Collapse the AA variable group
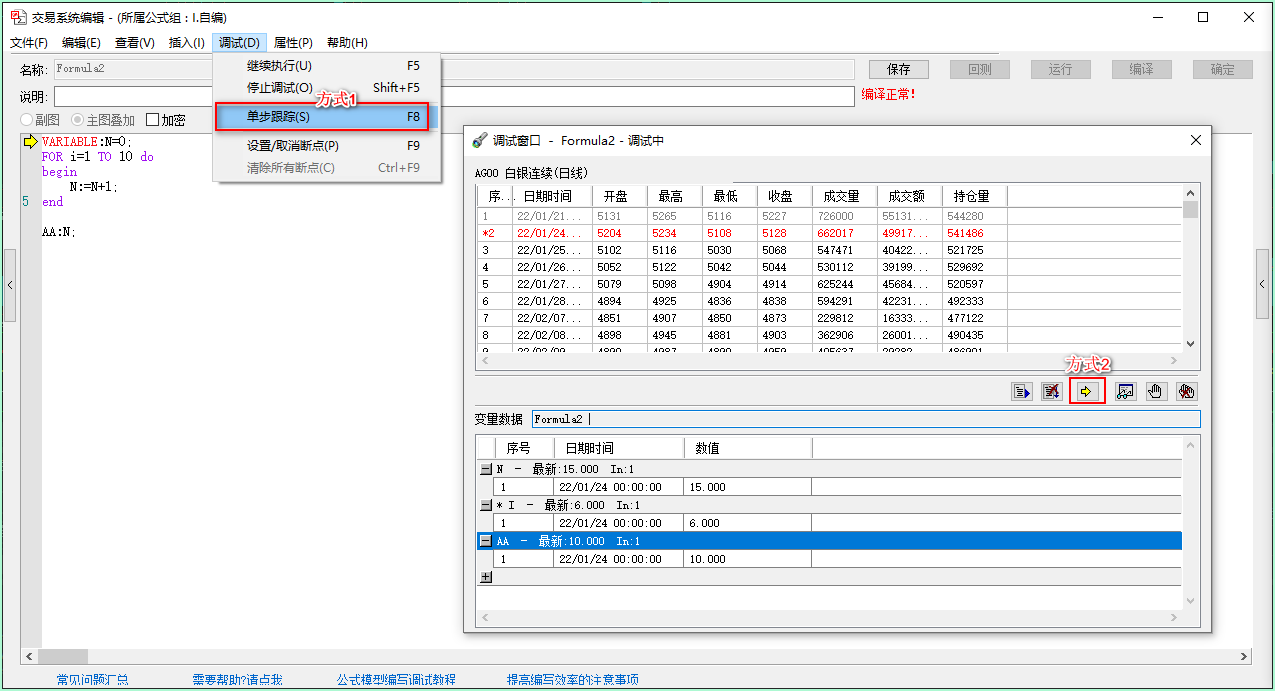The width and height of the screenshot is (1275, 691). [486, 541]
